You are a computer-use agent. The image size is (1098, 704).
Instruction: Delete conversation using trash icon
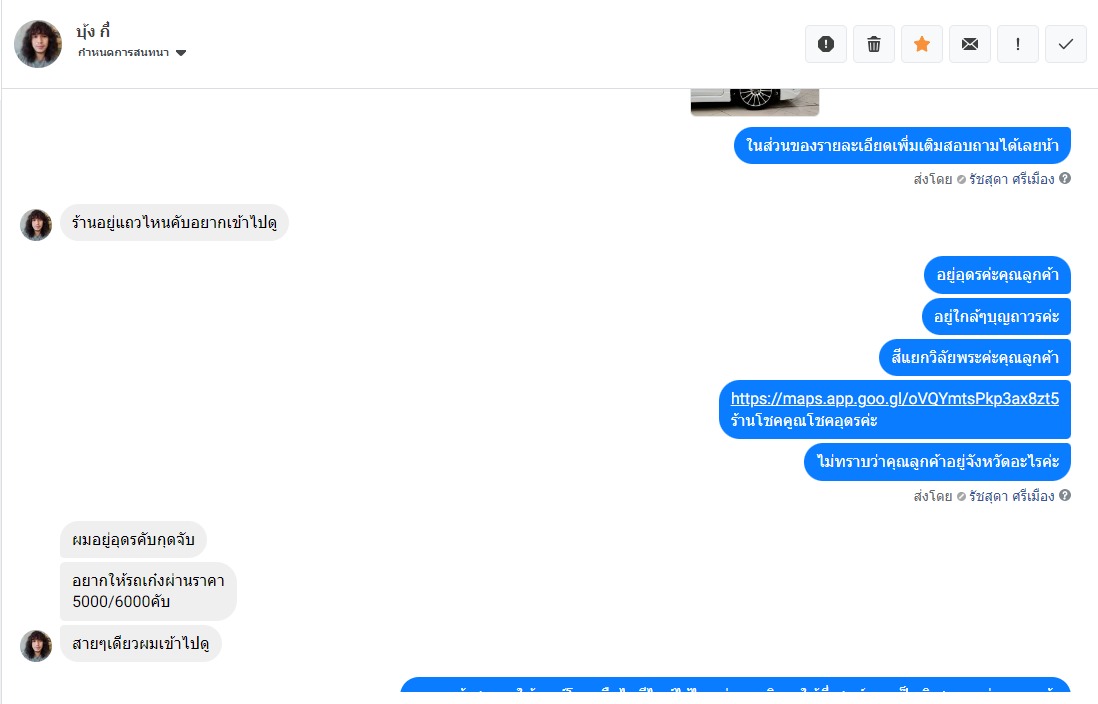point(874,44)
